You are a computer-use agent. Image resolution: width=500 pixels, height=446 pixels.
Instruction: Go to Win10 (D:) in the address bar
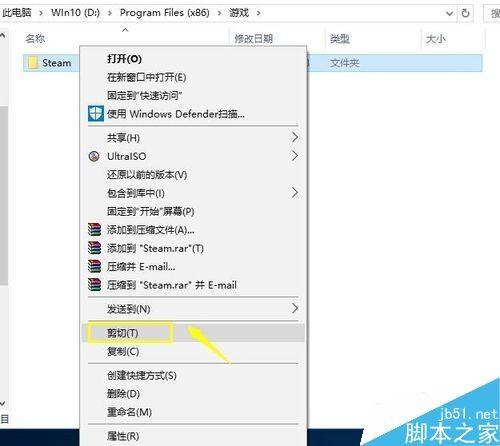tap(75, 13)
